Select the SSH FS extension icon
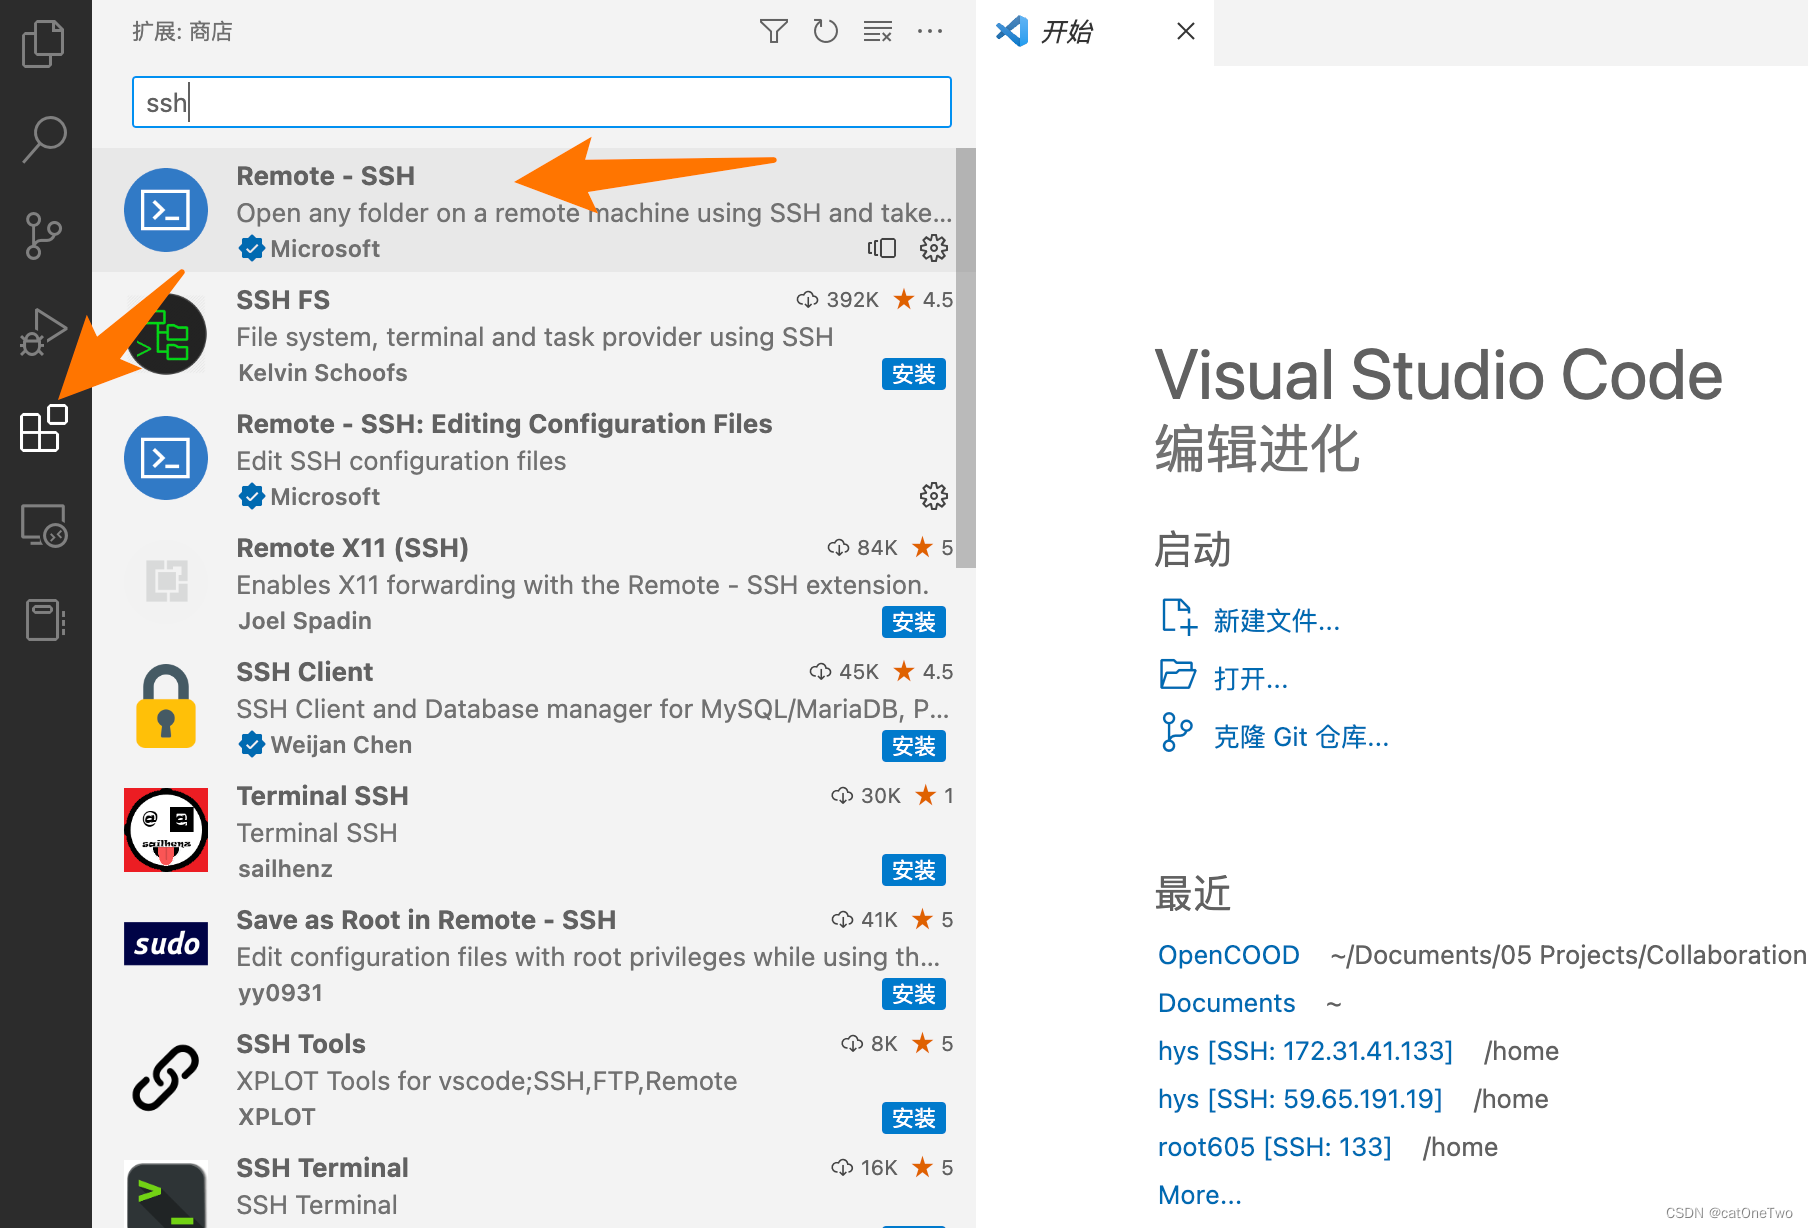Screen dimensions: 1808x1228 pos(166,334)
